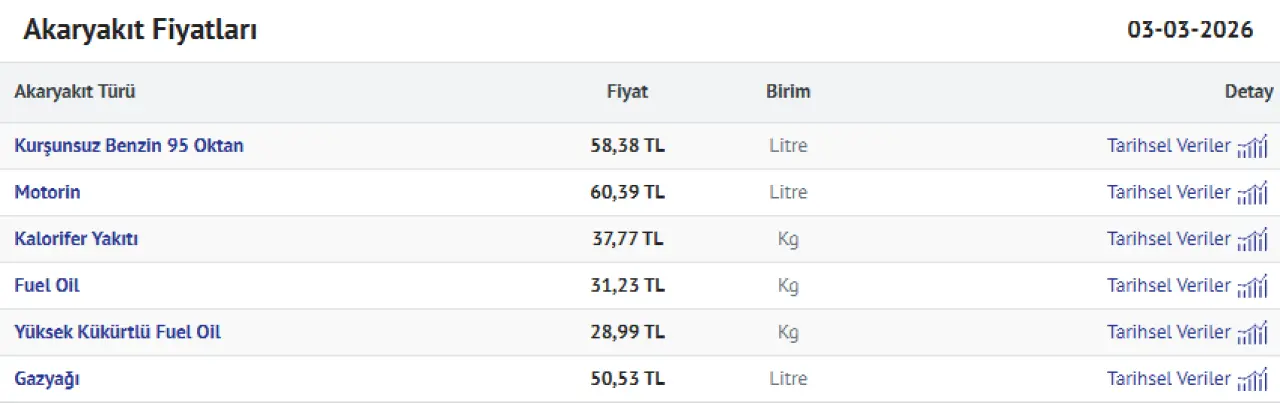Image resolution: width=1280 pixels, height=403 pixels.
Task: Open Yüksek Kükürtlü Fuel Oil link
Action: (x=117, y=332)
